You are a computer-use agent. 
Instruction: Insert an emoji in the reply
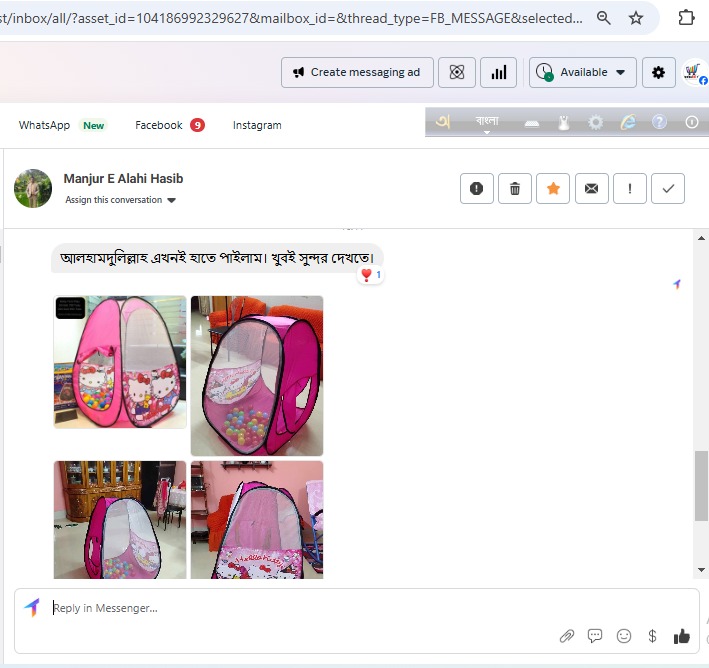pos(624,636)
